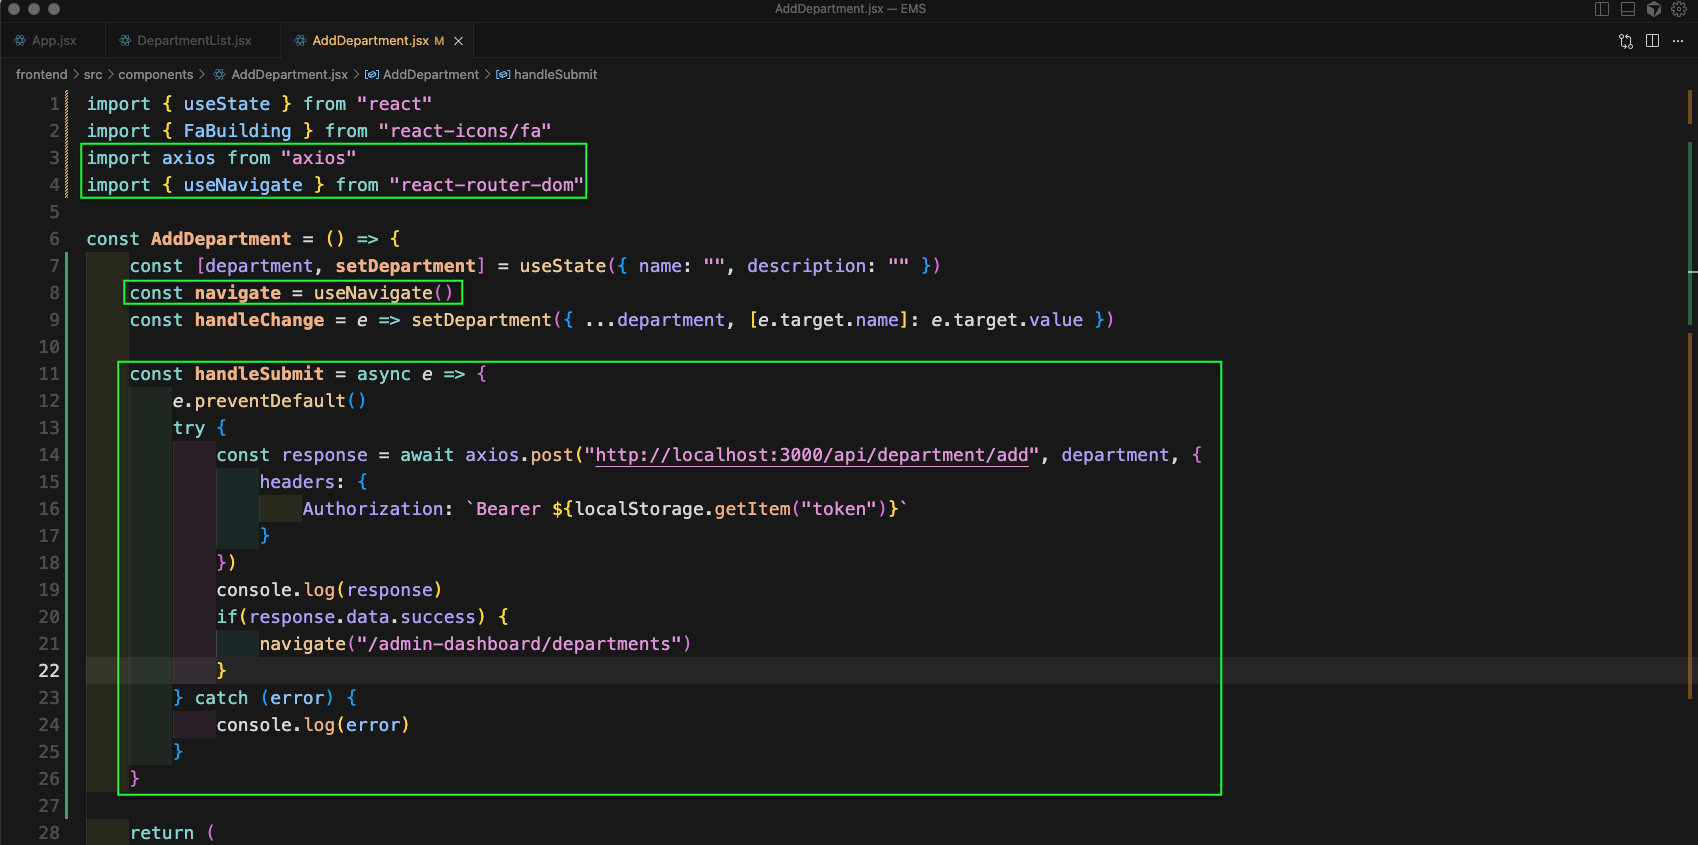Click the handleSubmit function name on line 11
Image resolution: width=1698 pixels, height=845 pixels.
point(259,374)
